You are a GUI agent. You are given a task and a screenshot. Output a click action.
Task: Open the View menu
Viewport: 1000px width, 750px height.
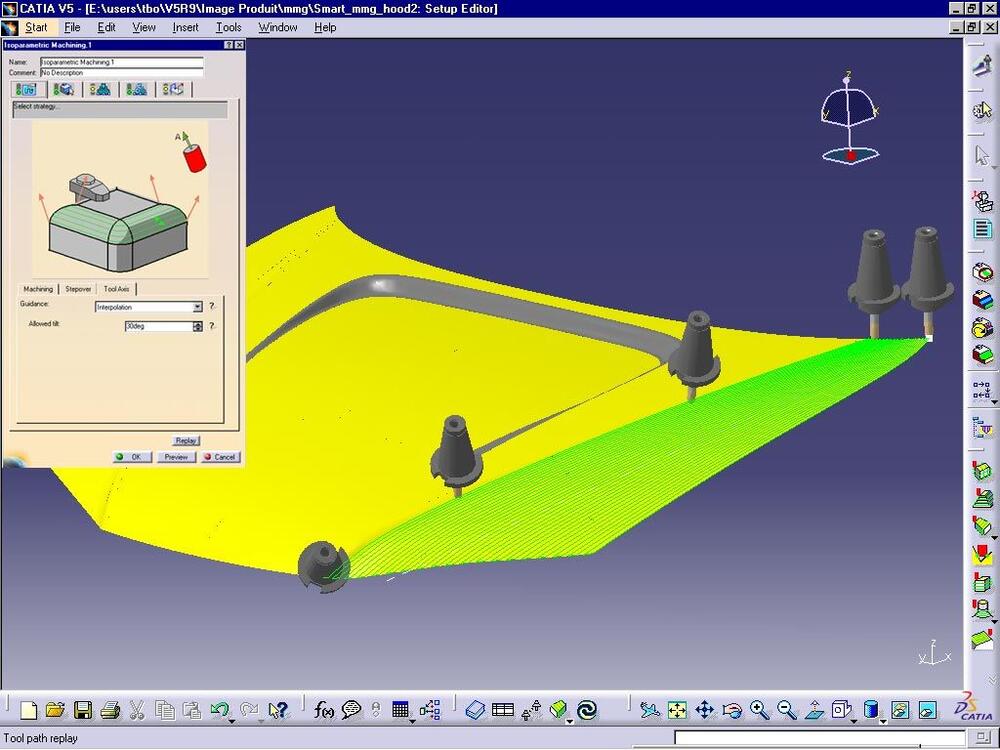[x=143, y=27]
